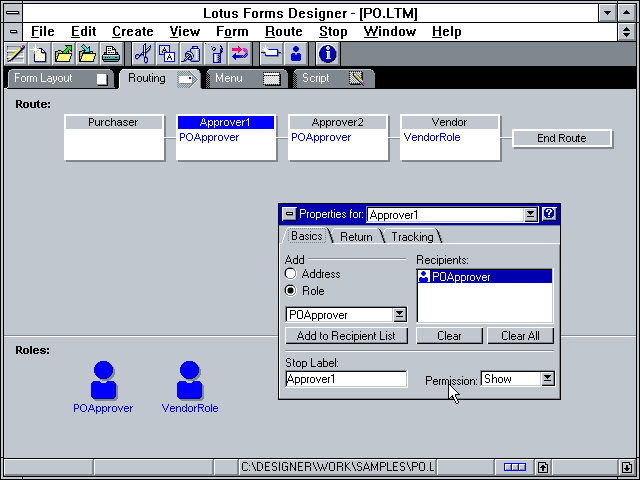The width and height of the screenshot is (640, 480).
Task: Switch to the Script tab
Action: (333, 78)
